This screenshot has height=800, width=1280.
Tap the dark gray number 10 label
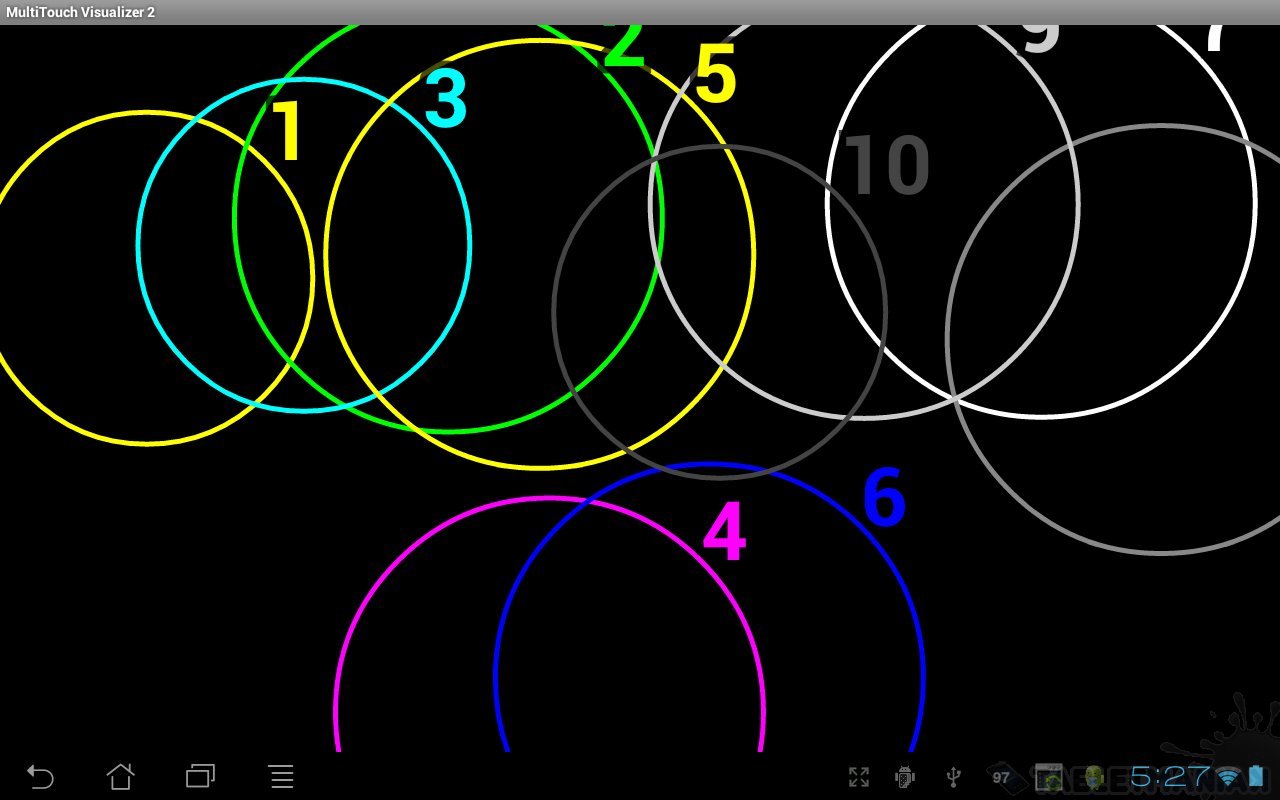(x=887, y=165)
